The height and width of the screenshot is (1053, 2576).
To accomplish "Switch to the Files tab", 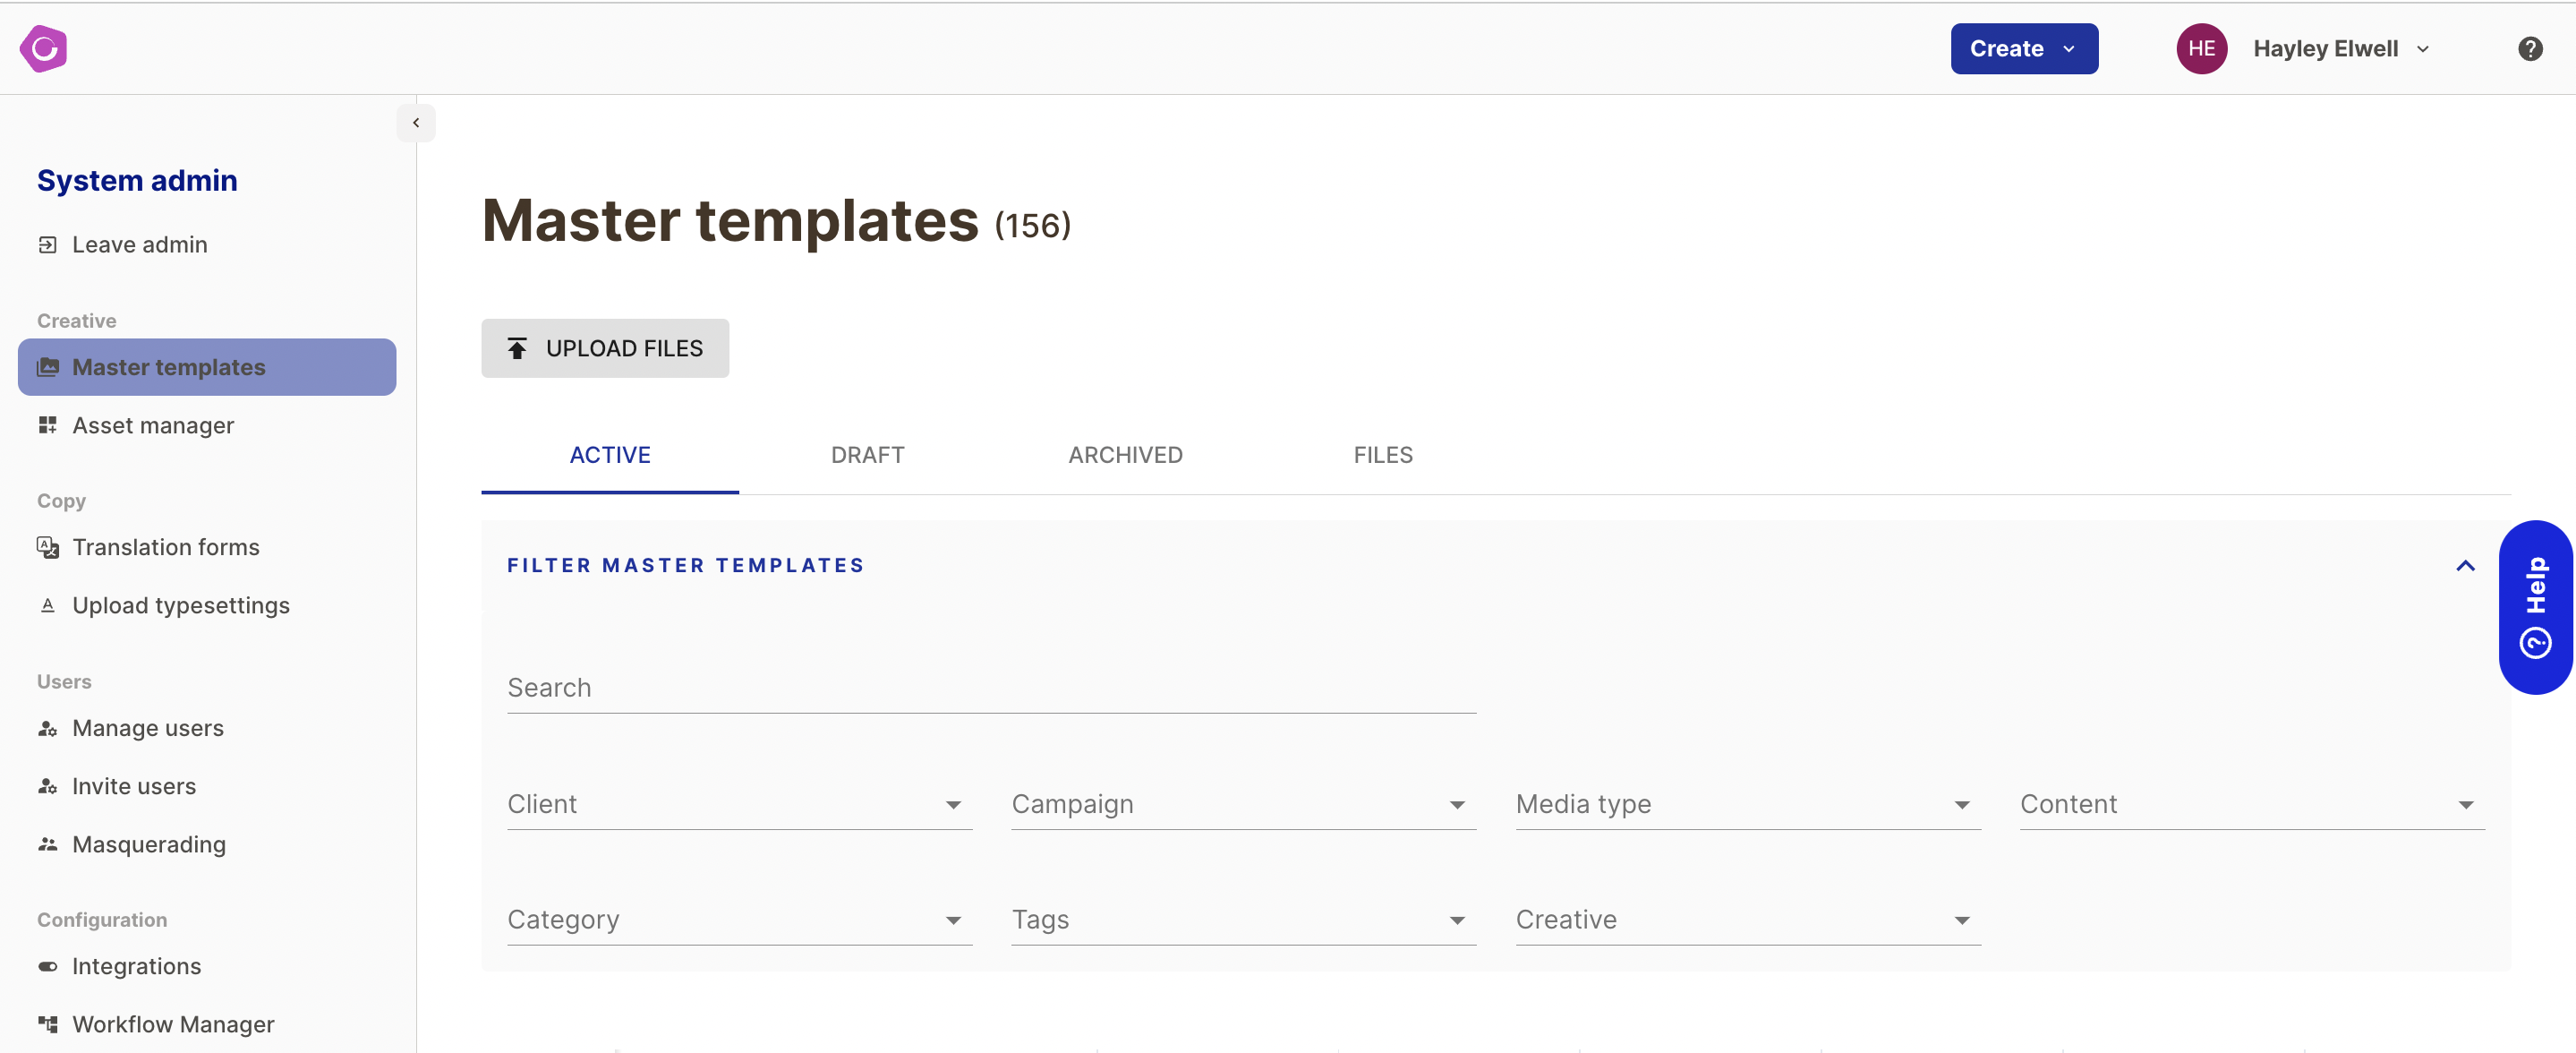I will click(x=1383, y=455).
